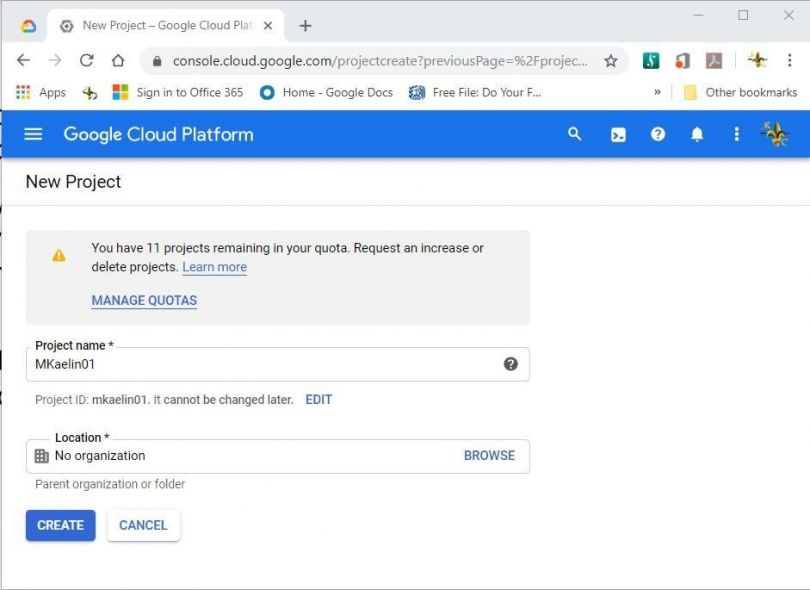Expand the bookmarks overflow chevron
The image size is (810, 590).
[x=657, y=91]
